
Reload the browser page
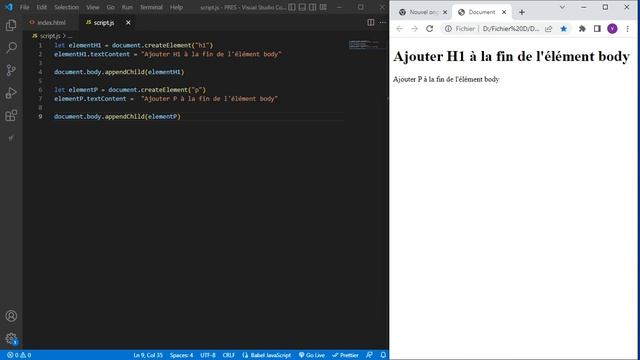tap(429, 29)
